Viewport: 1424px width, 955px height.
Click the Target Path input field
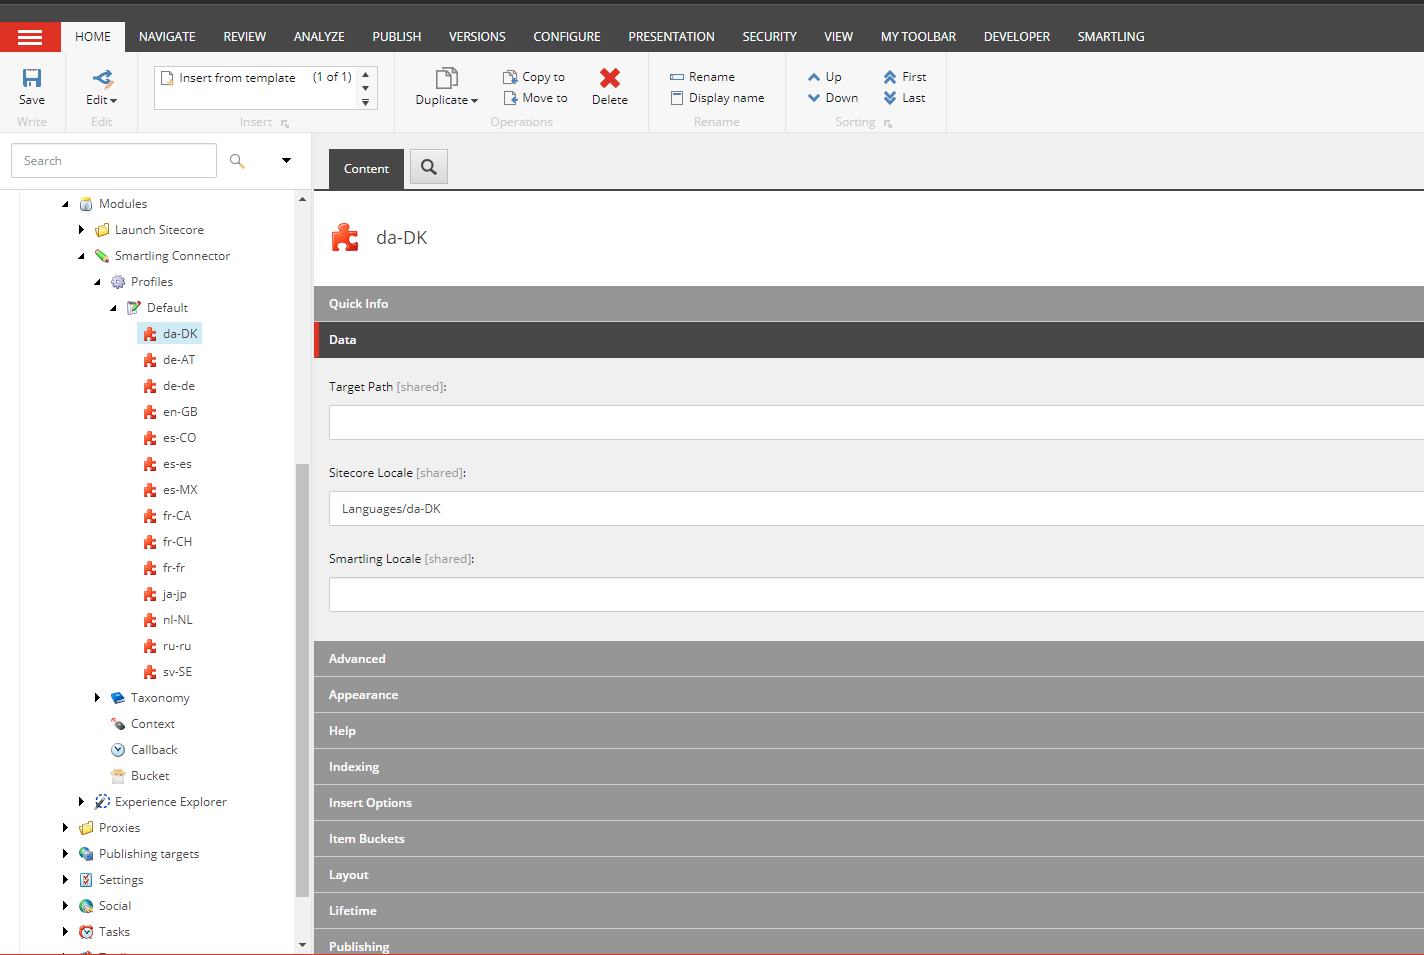(876, 422)
